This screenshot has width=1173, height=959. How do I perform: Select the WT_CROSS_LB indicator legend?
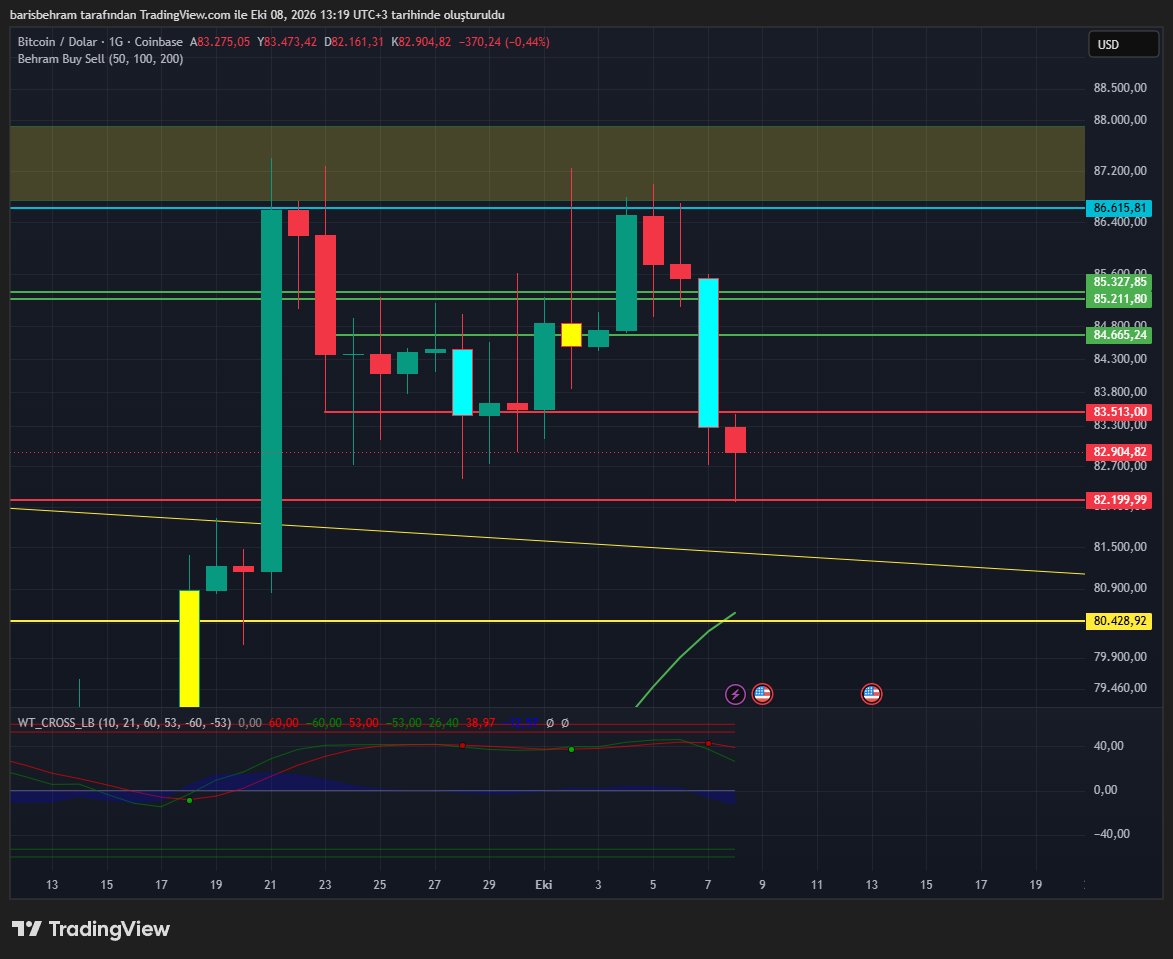coord(124,723)
